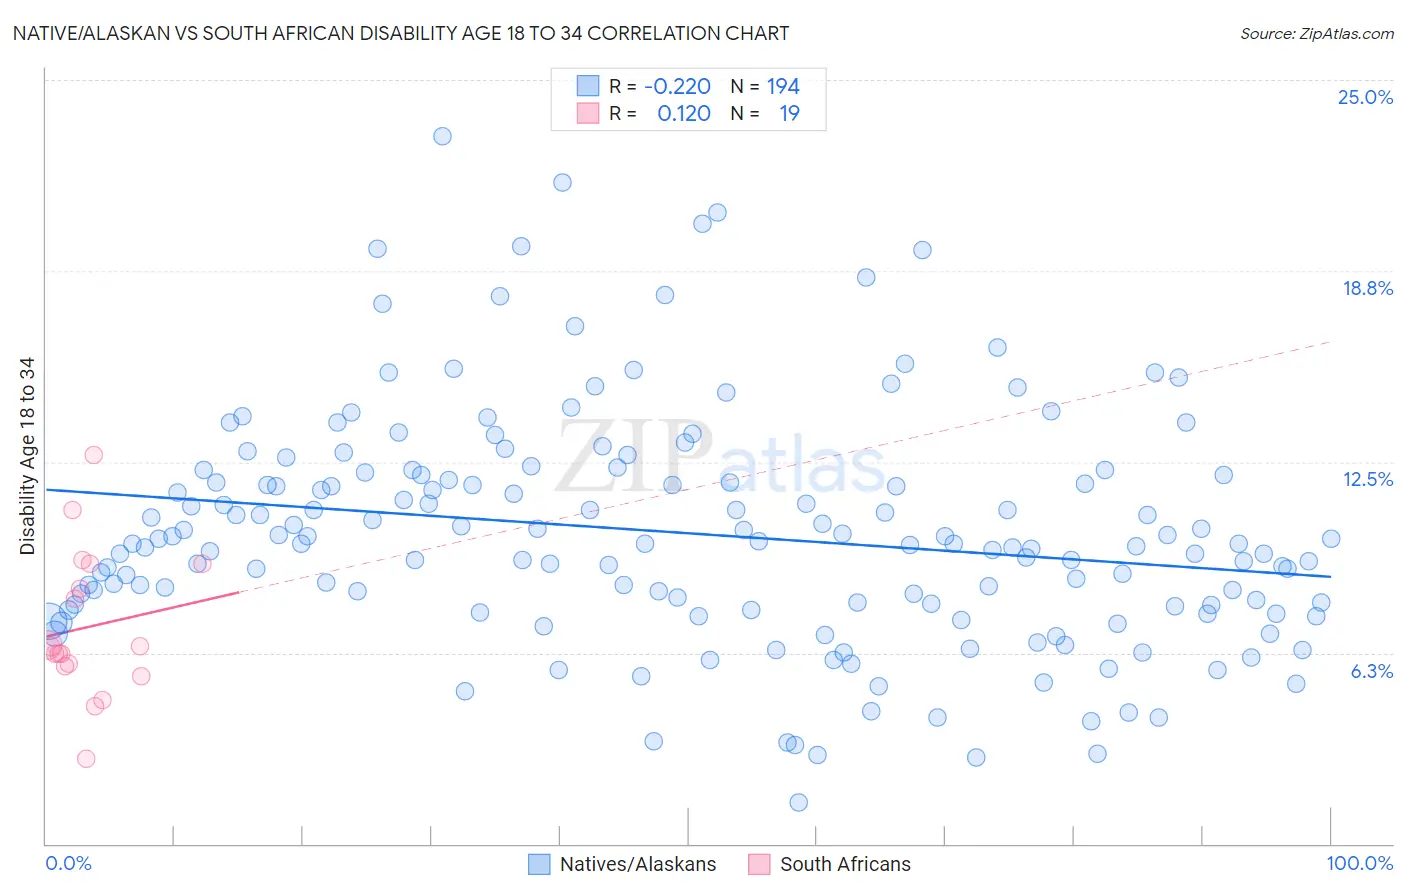1406x892 pixels.
Task: Click the Disability Age 18 to 34 axis title
Action: [x=27, y=456]
